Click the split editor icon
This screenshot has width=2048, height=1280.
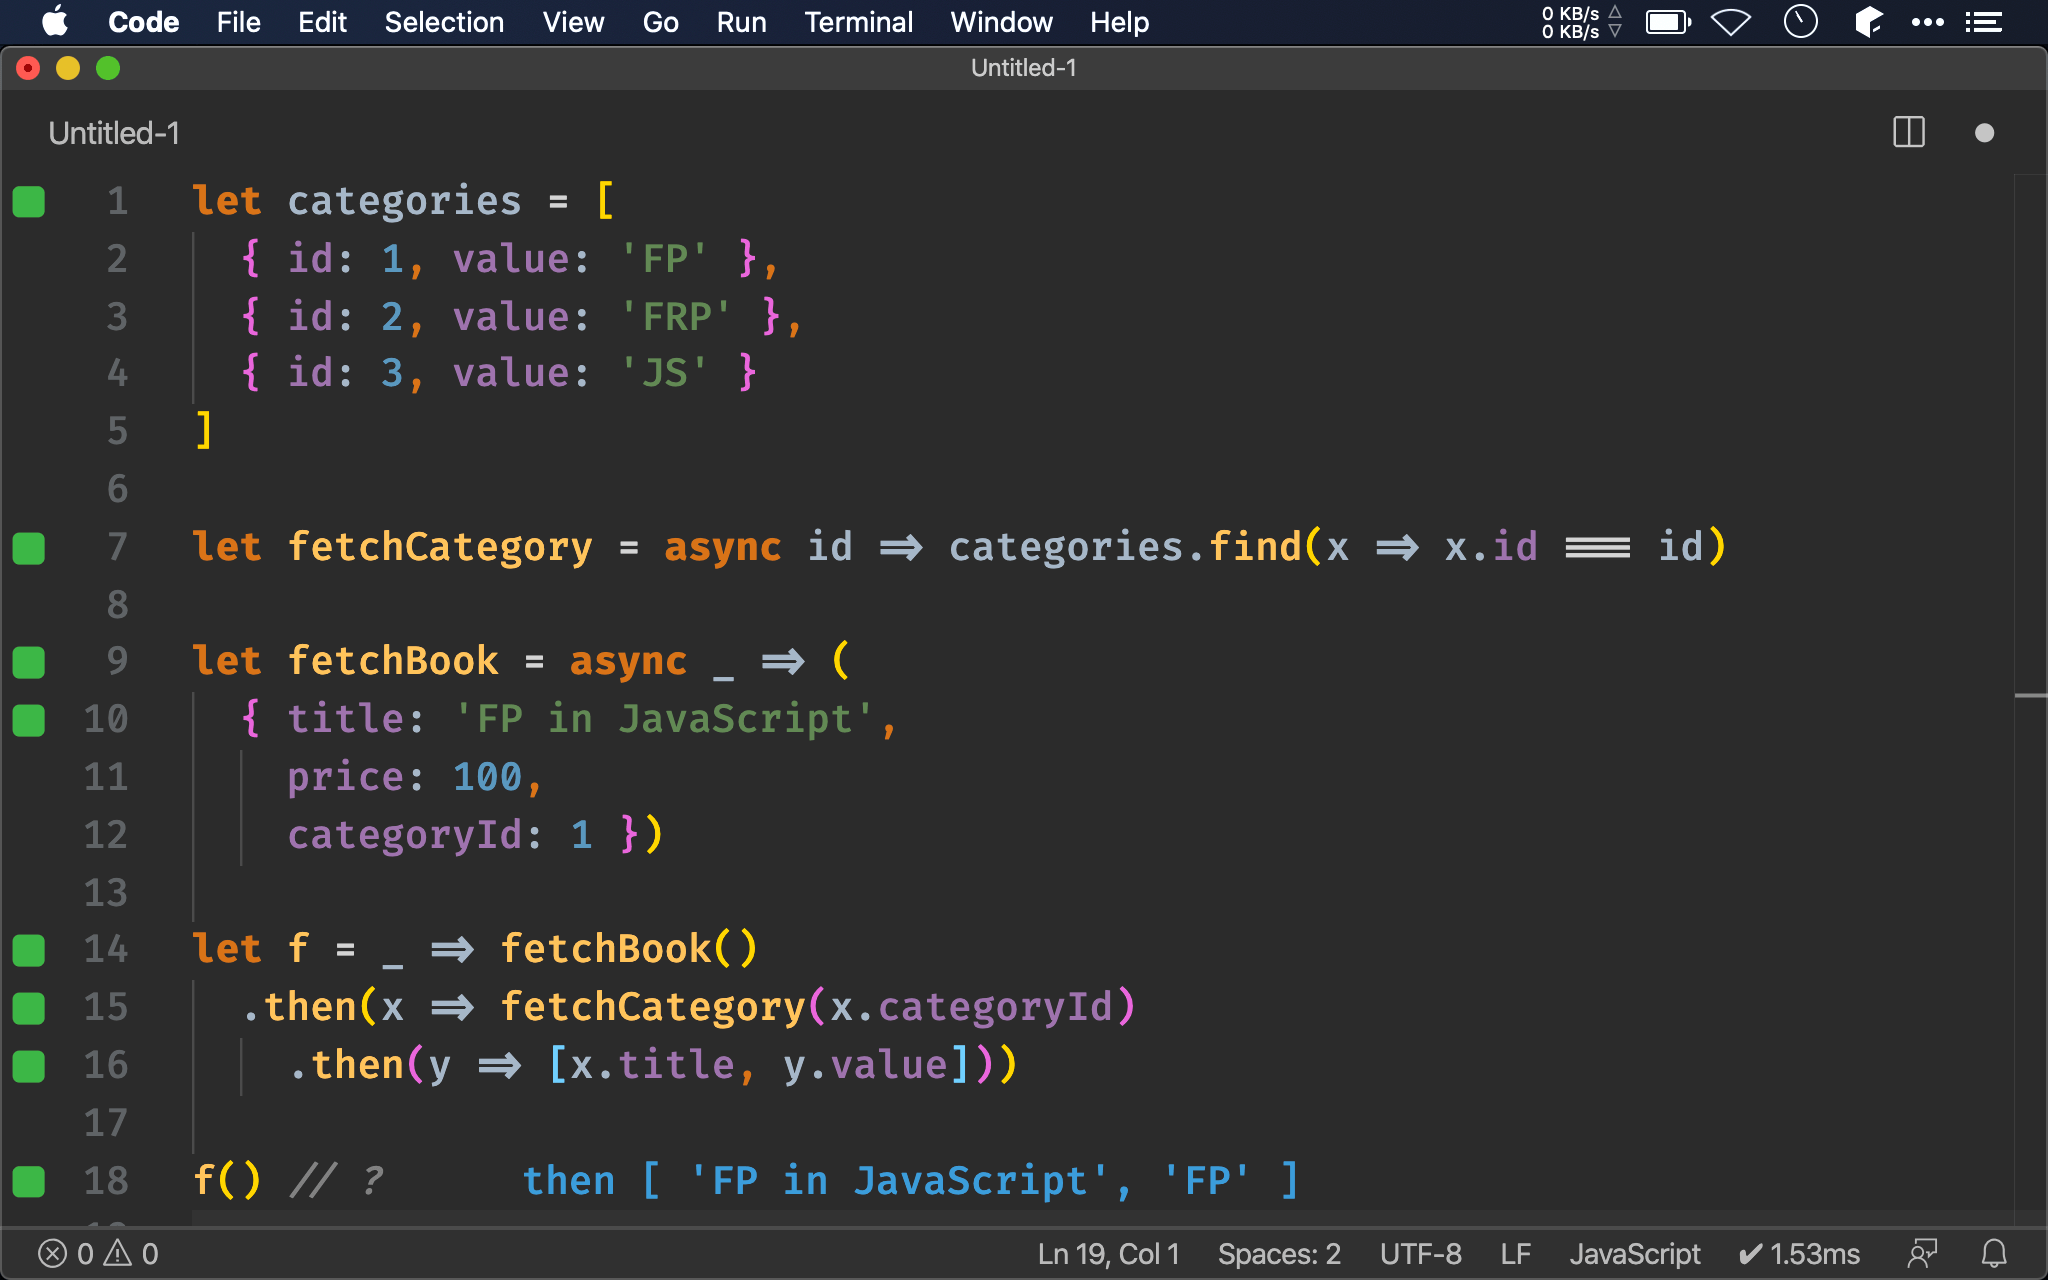click(x=1908, y=132)
